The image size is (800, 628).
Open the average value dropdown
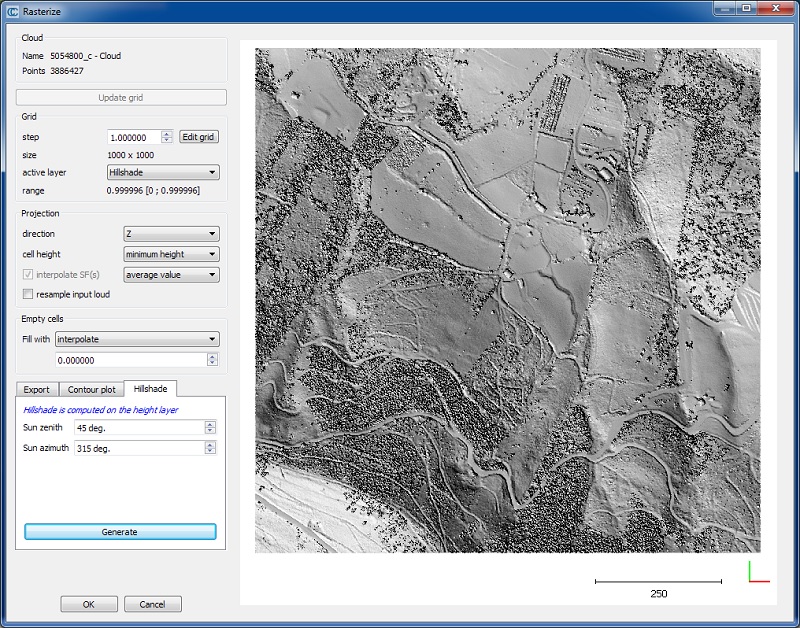(171, 275)
